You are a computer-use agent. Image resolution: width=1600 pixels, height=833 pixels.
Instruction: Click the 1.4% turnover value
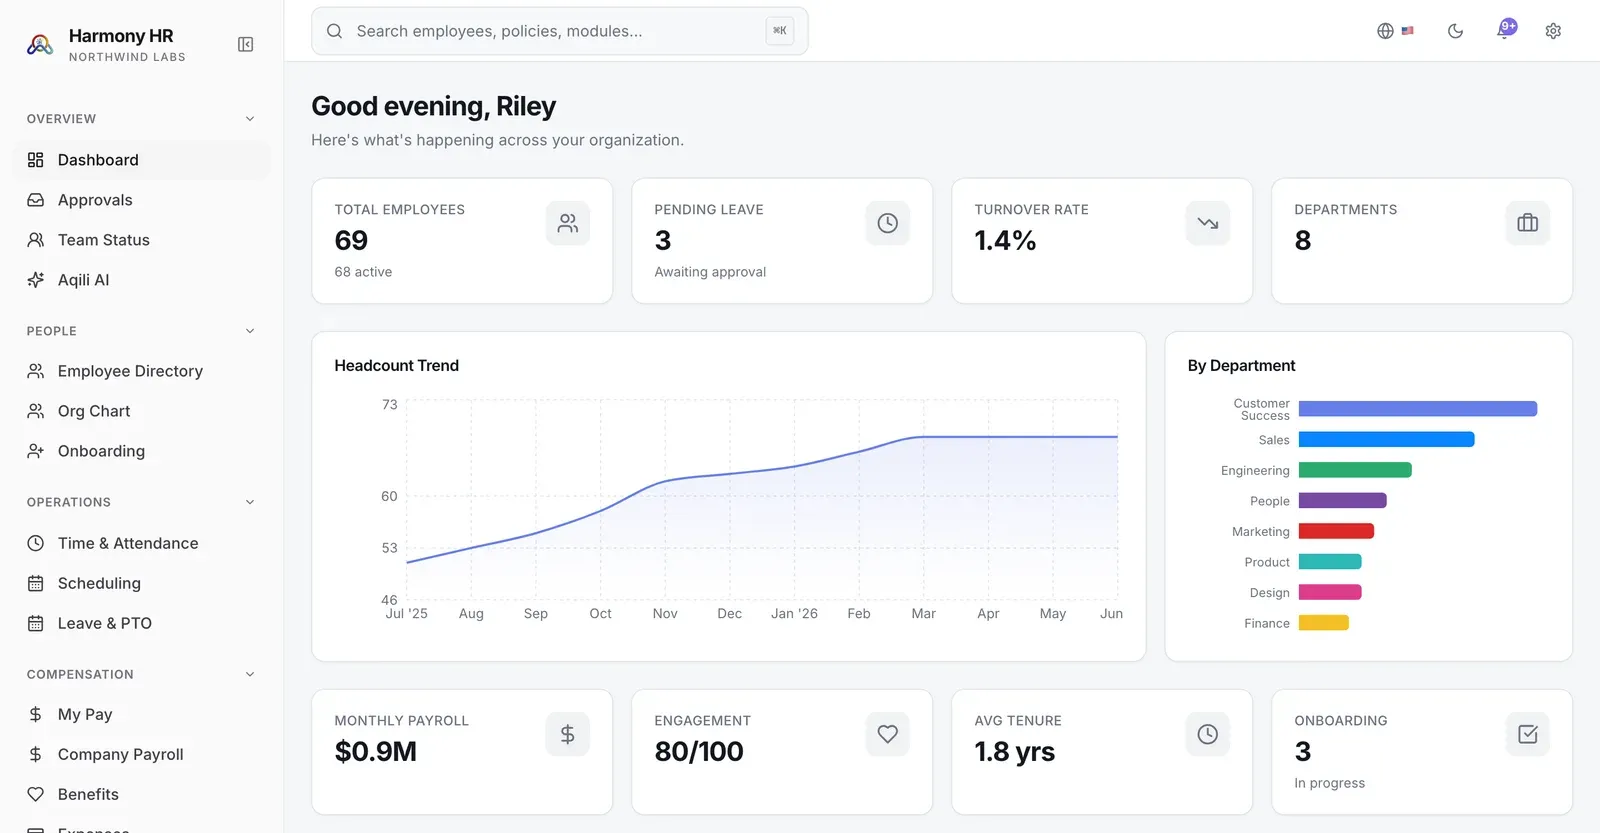[x=1005, y=241]
